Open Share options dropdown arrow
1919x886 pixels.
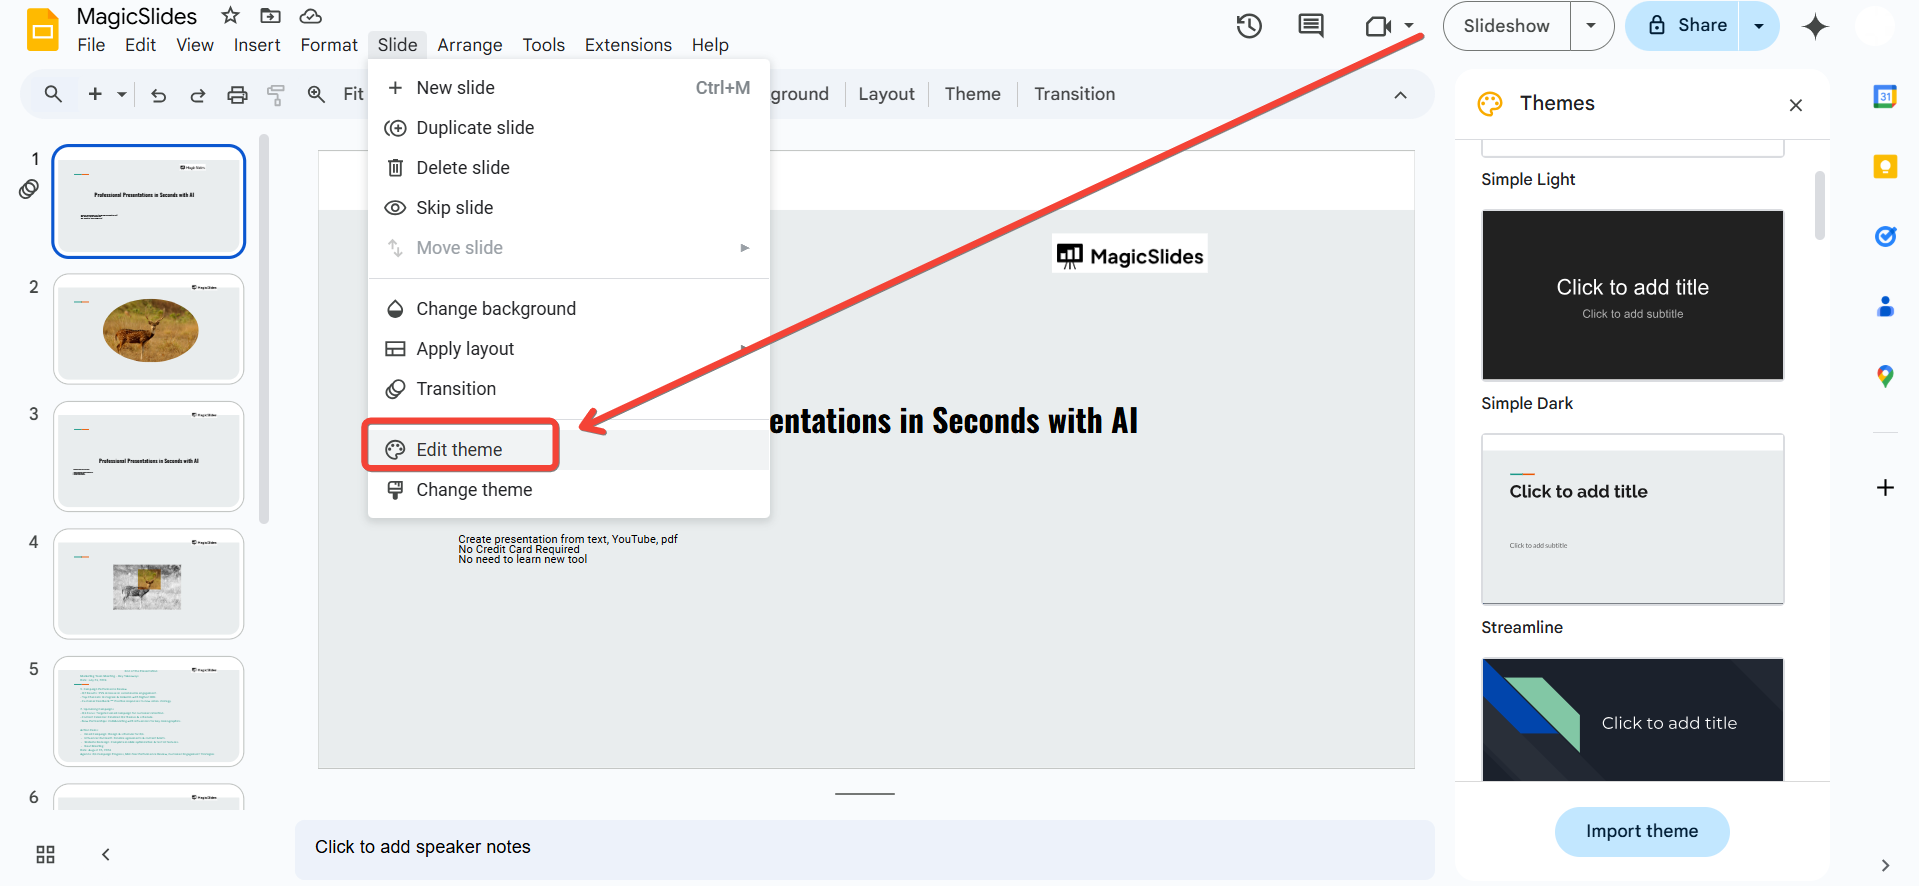[1759, 26]
